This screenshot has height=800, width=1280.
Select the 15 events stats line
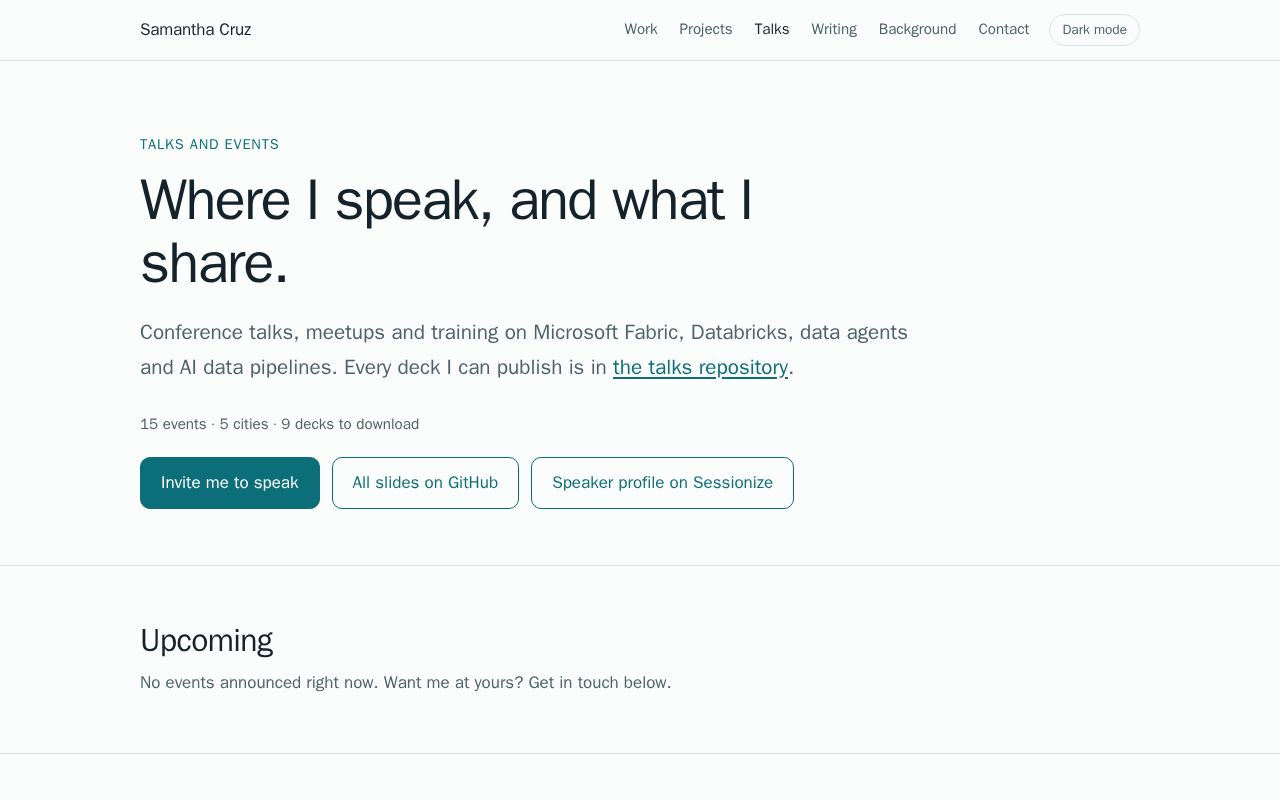coord(280,424)
